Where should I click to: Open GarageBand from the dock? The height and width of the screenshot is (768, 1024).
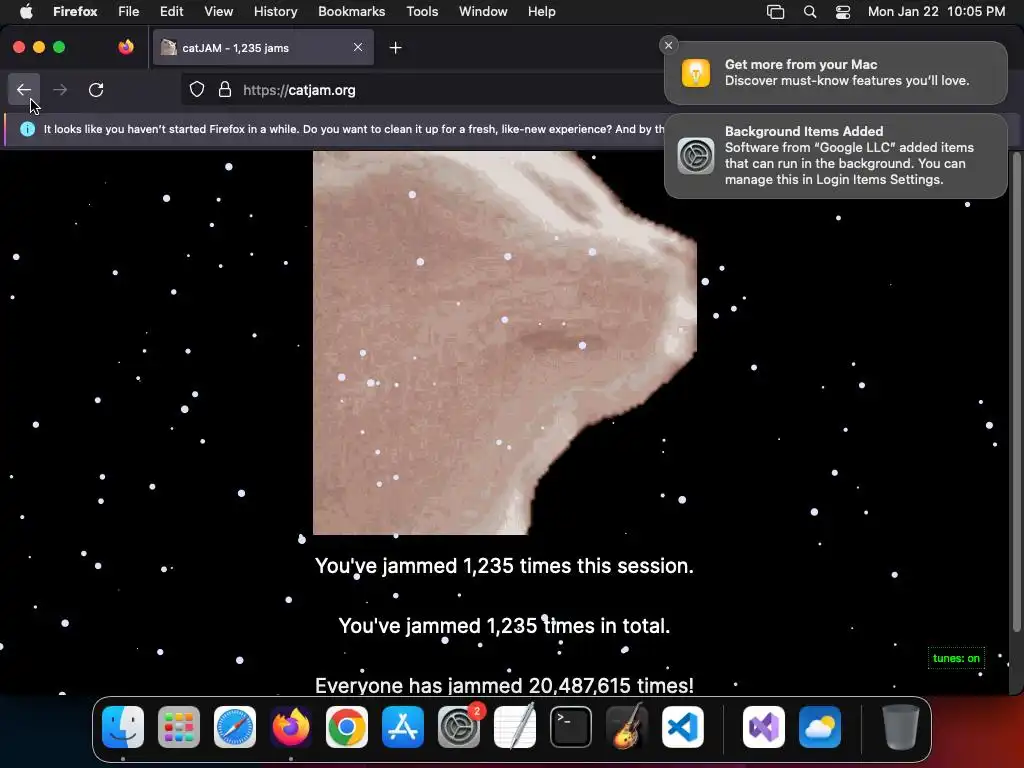(x=627, y=727)
